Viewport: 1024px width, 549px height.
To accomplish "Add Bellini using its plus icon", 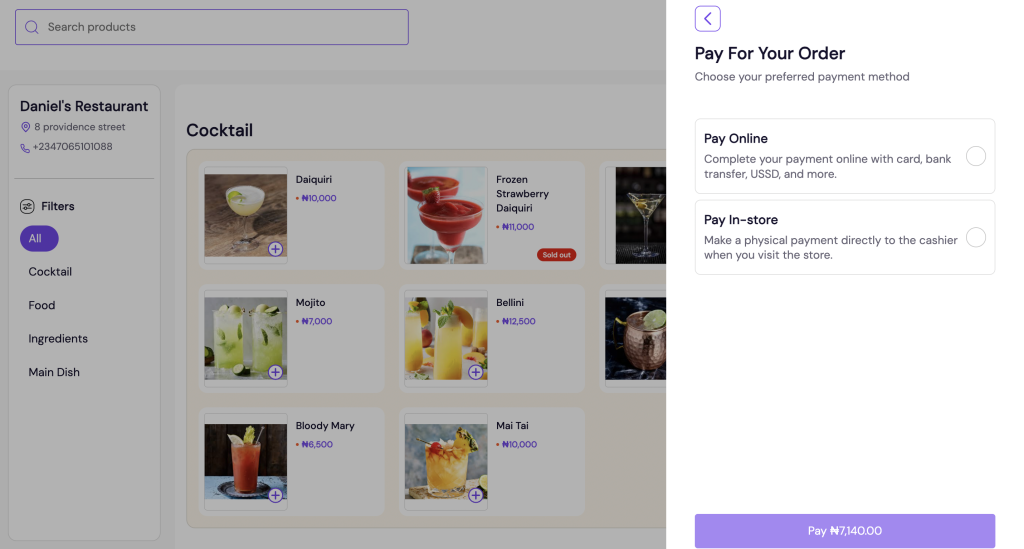I will [x=475, y=372].
